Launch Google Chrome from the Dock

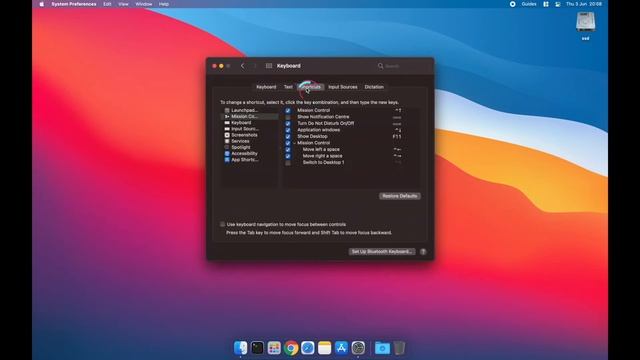pyautogui.click(x=291, y=348)
